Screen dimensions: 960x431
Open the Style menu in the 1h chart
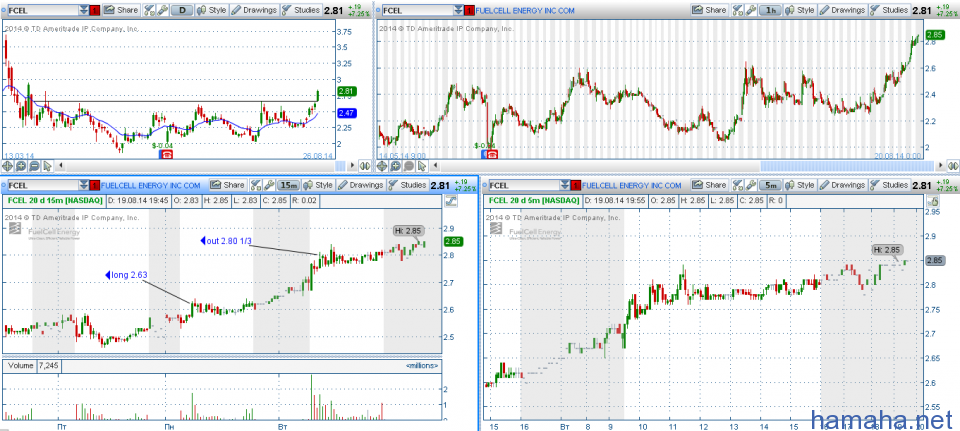[800, 10]
